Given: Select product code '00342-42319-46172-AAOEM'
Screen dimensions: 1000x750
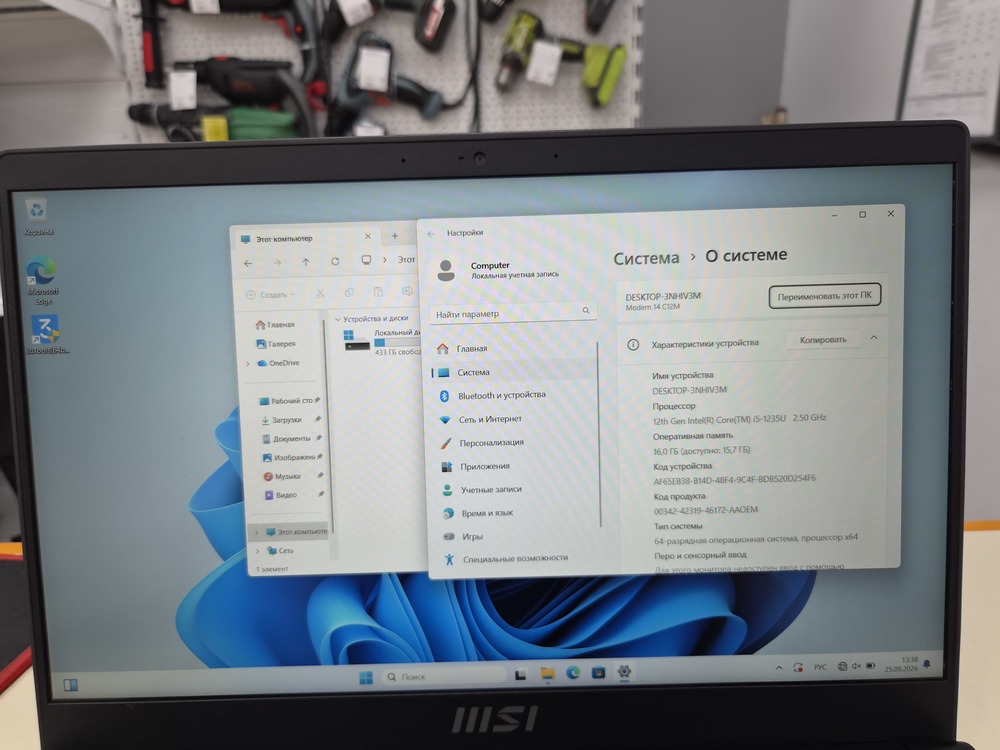Looking at the screenshot, I should point(705,510).
